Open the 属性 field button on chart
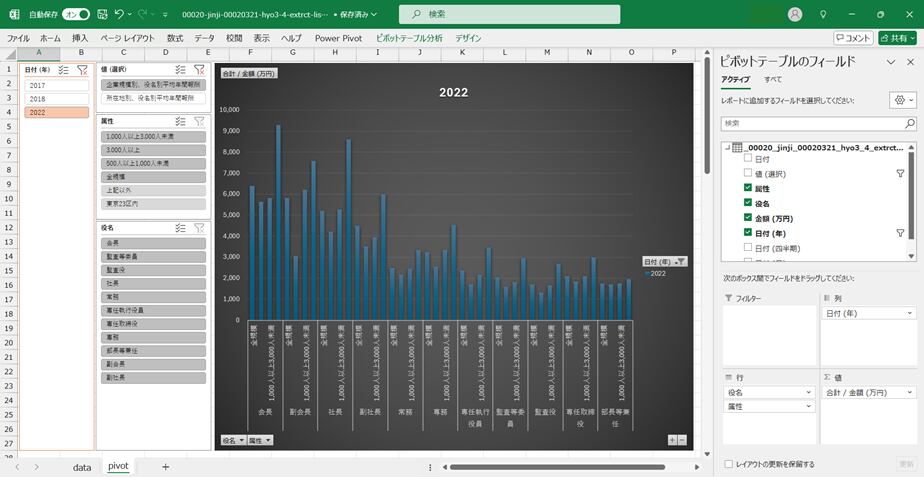 click(x=260, y=440)
